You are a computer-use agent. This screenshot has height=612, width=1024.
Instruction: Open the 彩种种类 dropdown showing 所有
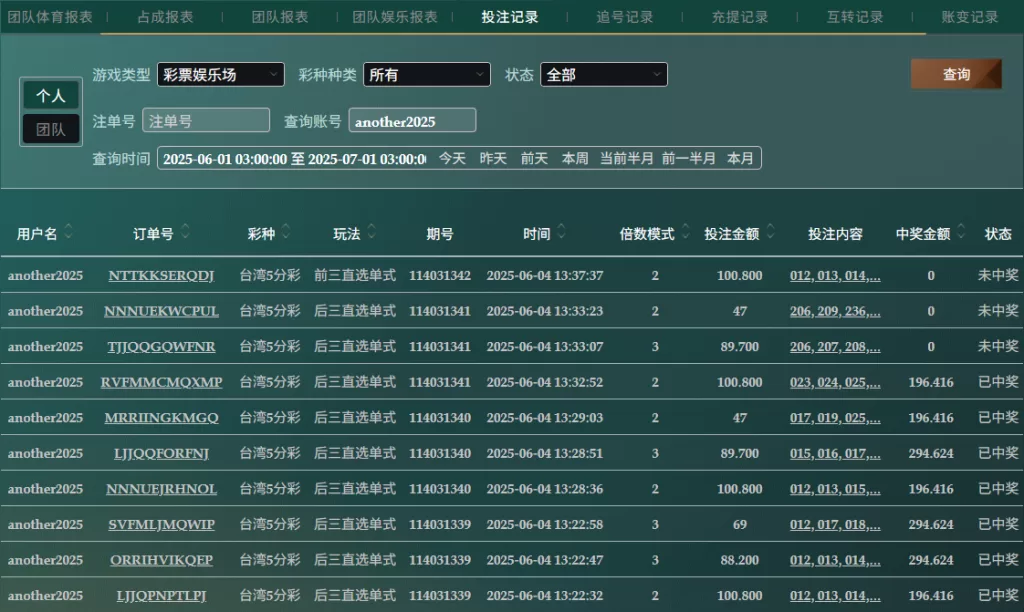point(426,74)
